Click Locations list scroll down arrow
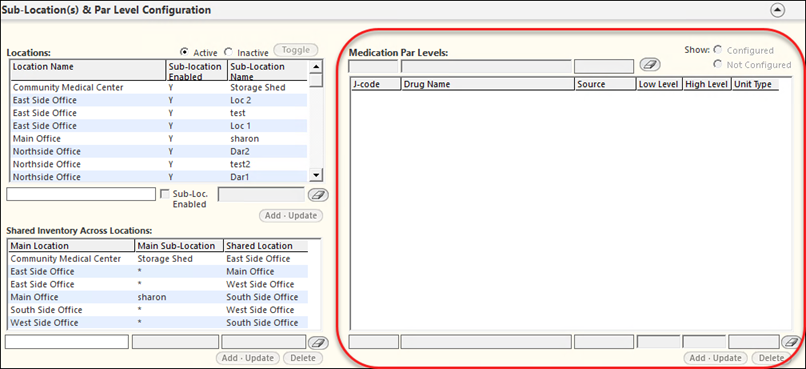 click(x=317, y=175)
